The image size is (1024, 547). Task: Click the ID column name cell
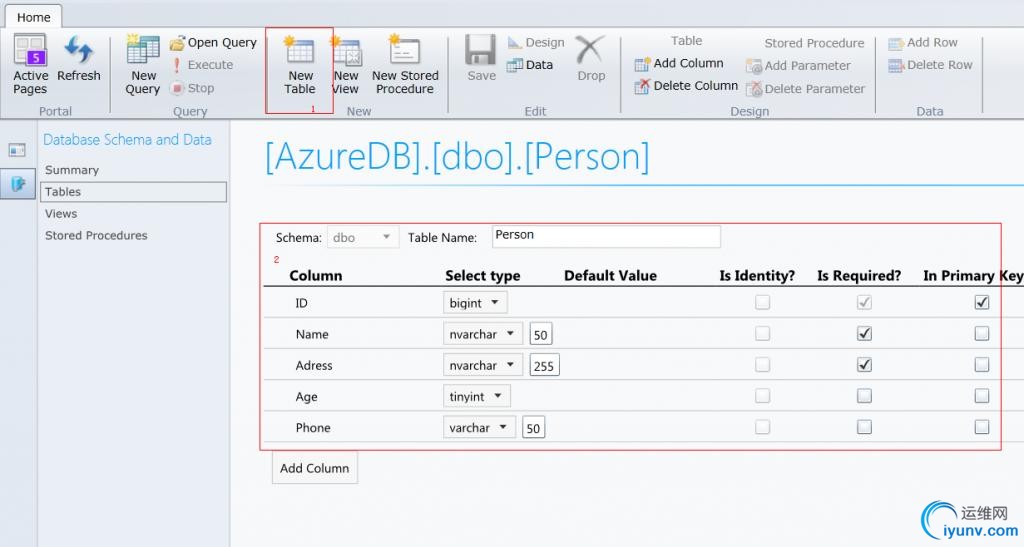pos(301,303)
